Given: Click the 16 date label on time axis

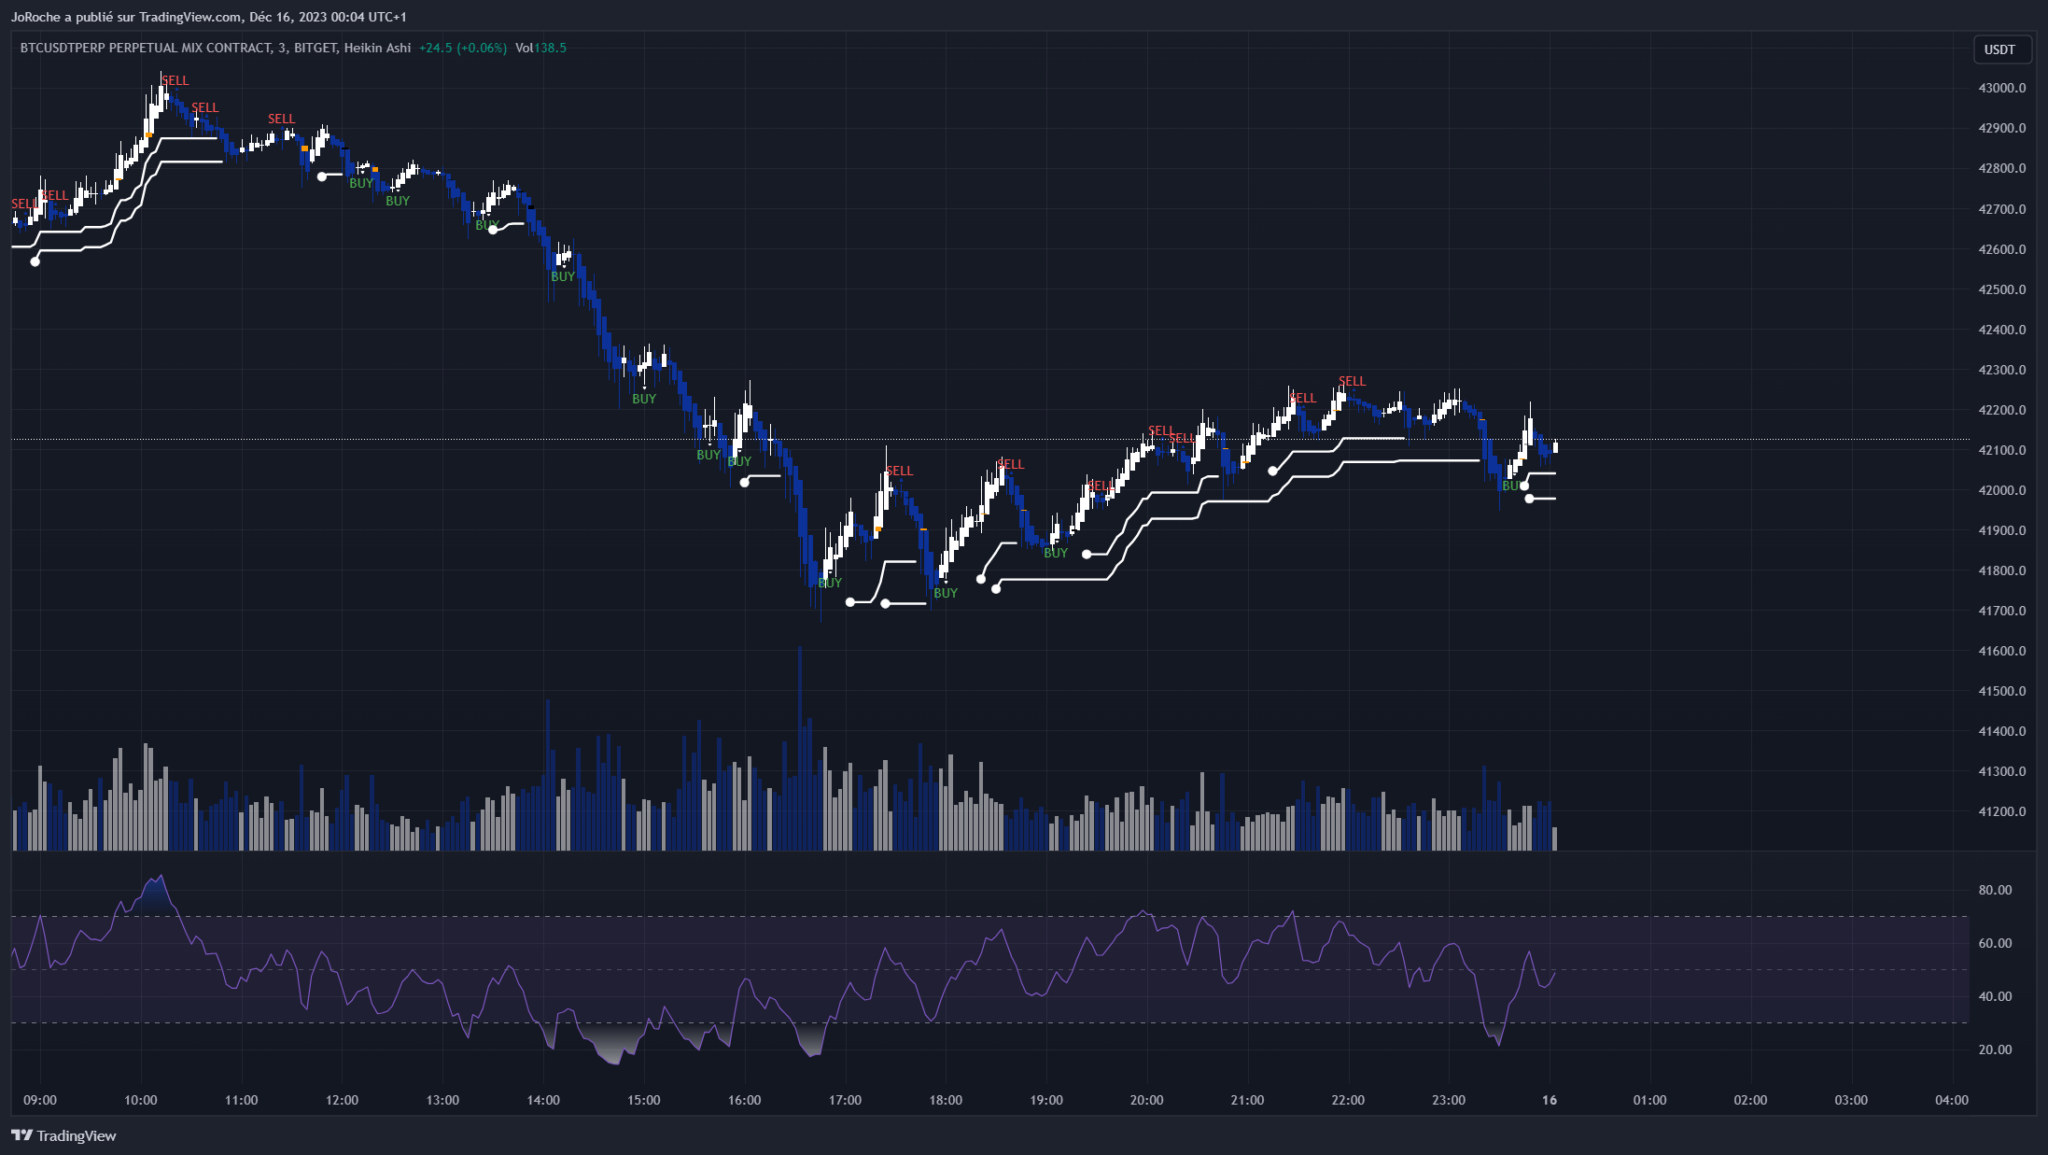Looking at the screenshot, I should [x=1549, y=1100].
